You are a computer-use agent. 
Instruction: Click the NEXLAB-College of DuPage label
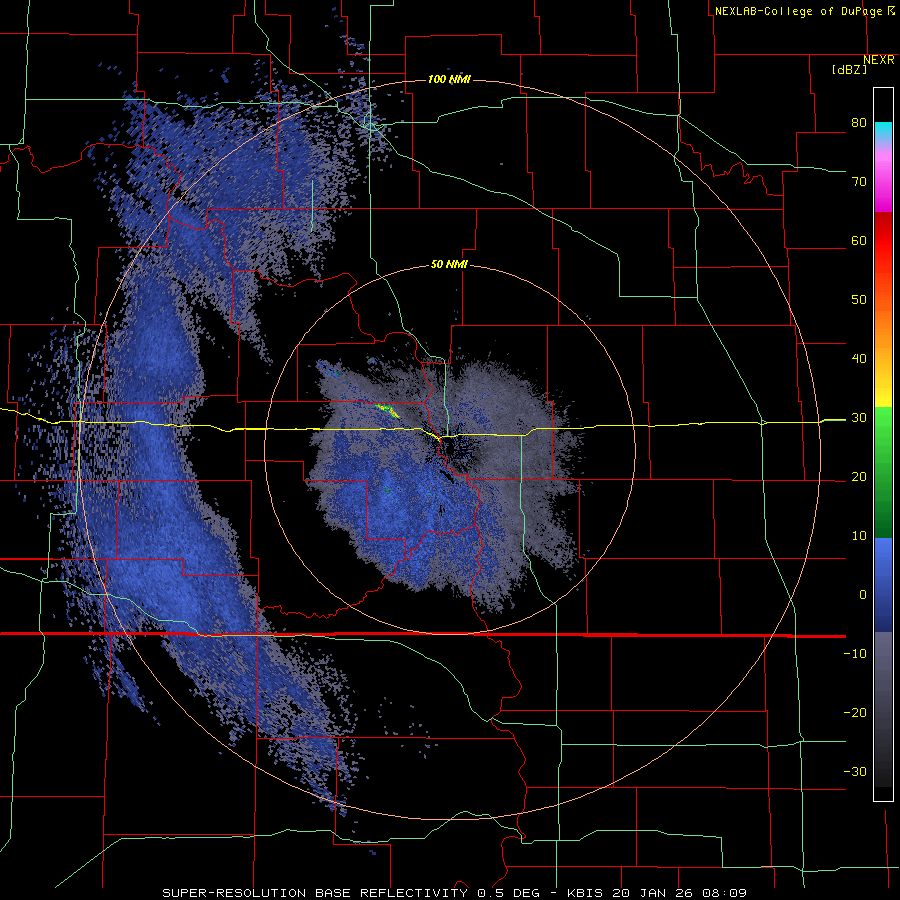pyautogui.click(x=798, y=11)
